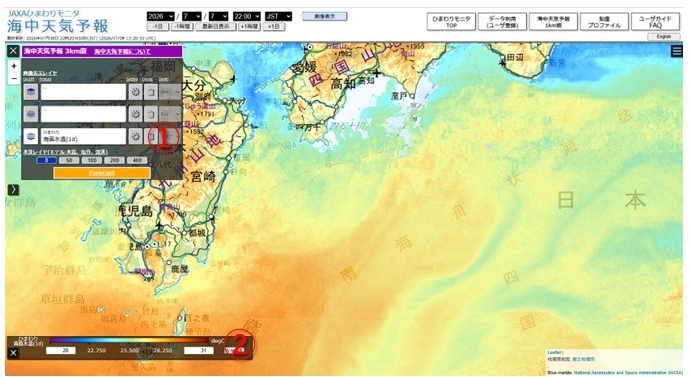Switch language to English

[x=664, y=37]
